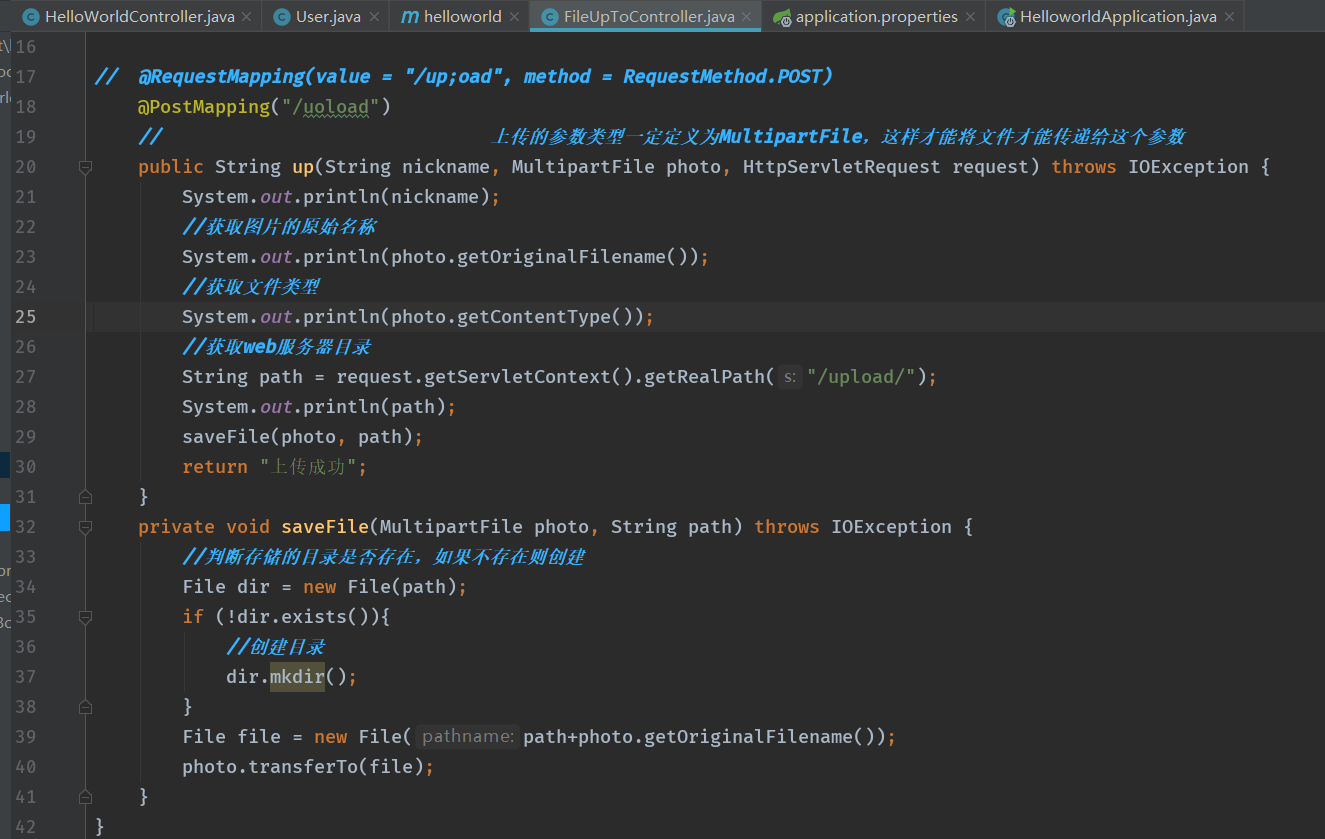Click the fold end marker on line 41
Viewport: 1325px width, 839px height.
pyautogui.click(x=85, y=797)
